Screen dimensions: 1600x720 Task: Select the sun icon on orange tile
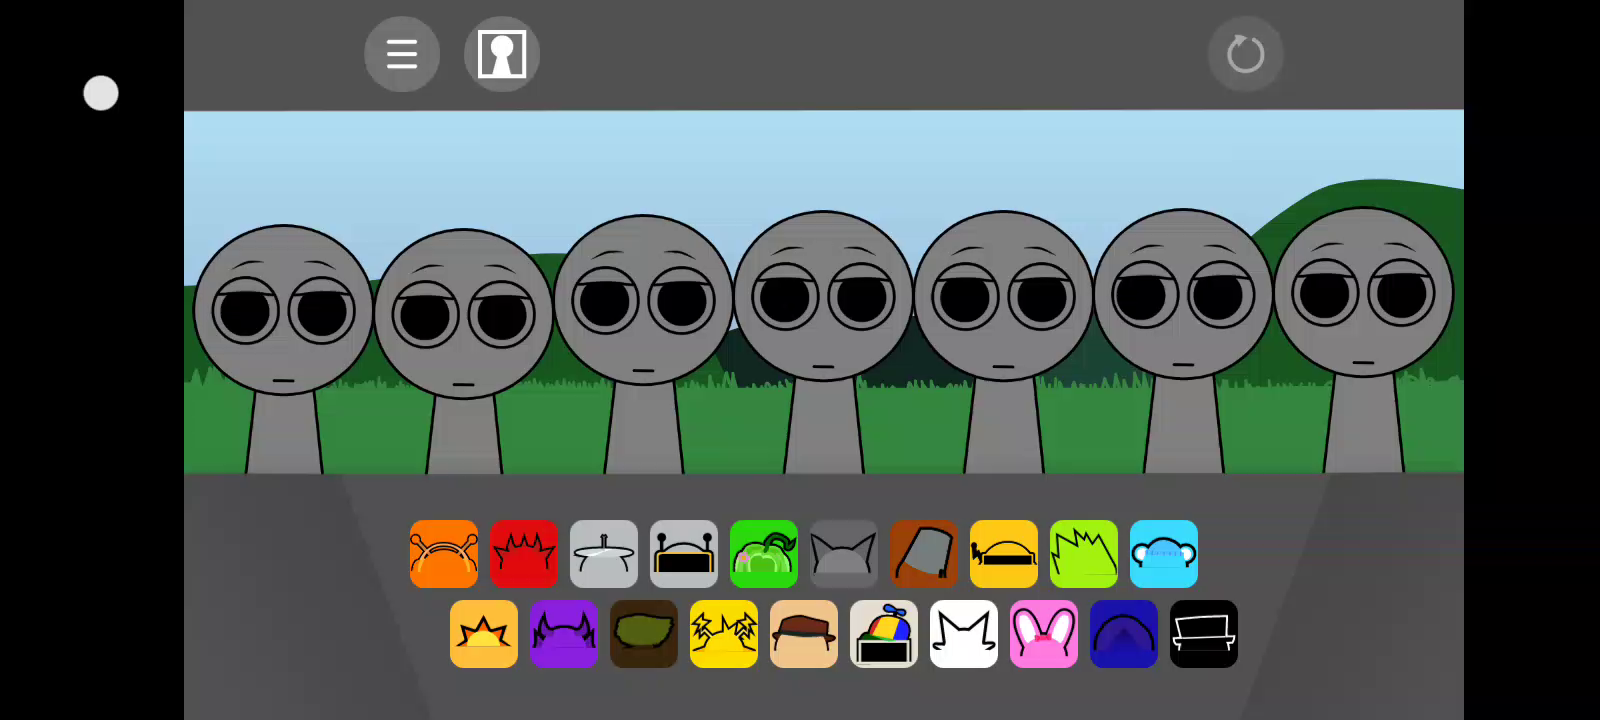484,634
